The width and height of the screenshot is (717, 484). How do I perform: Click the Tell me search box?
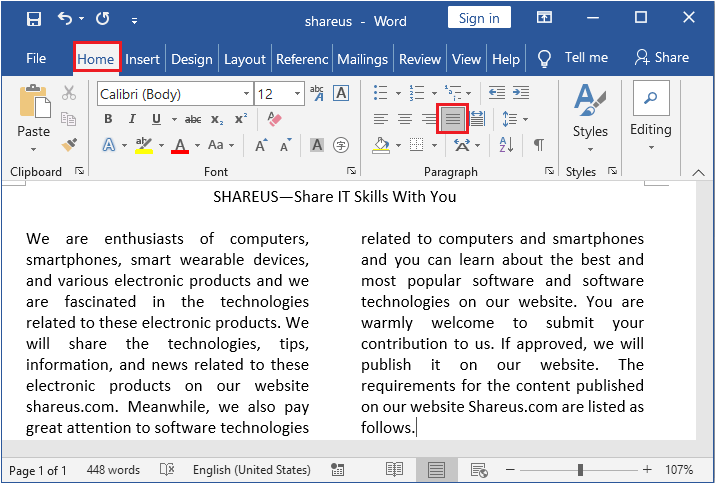point(573,58)
